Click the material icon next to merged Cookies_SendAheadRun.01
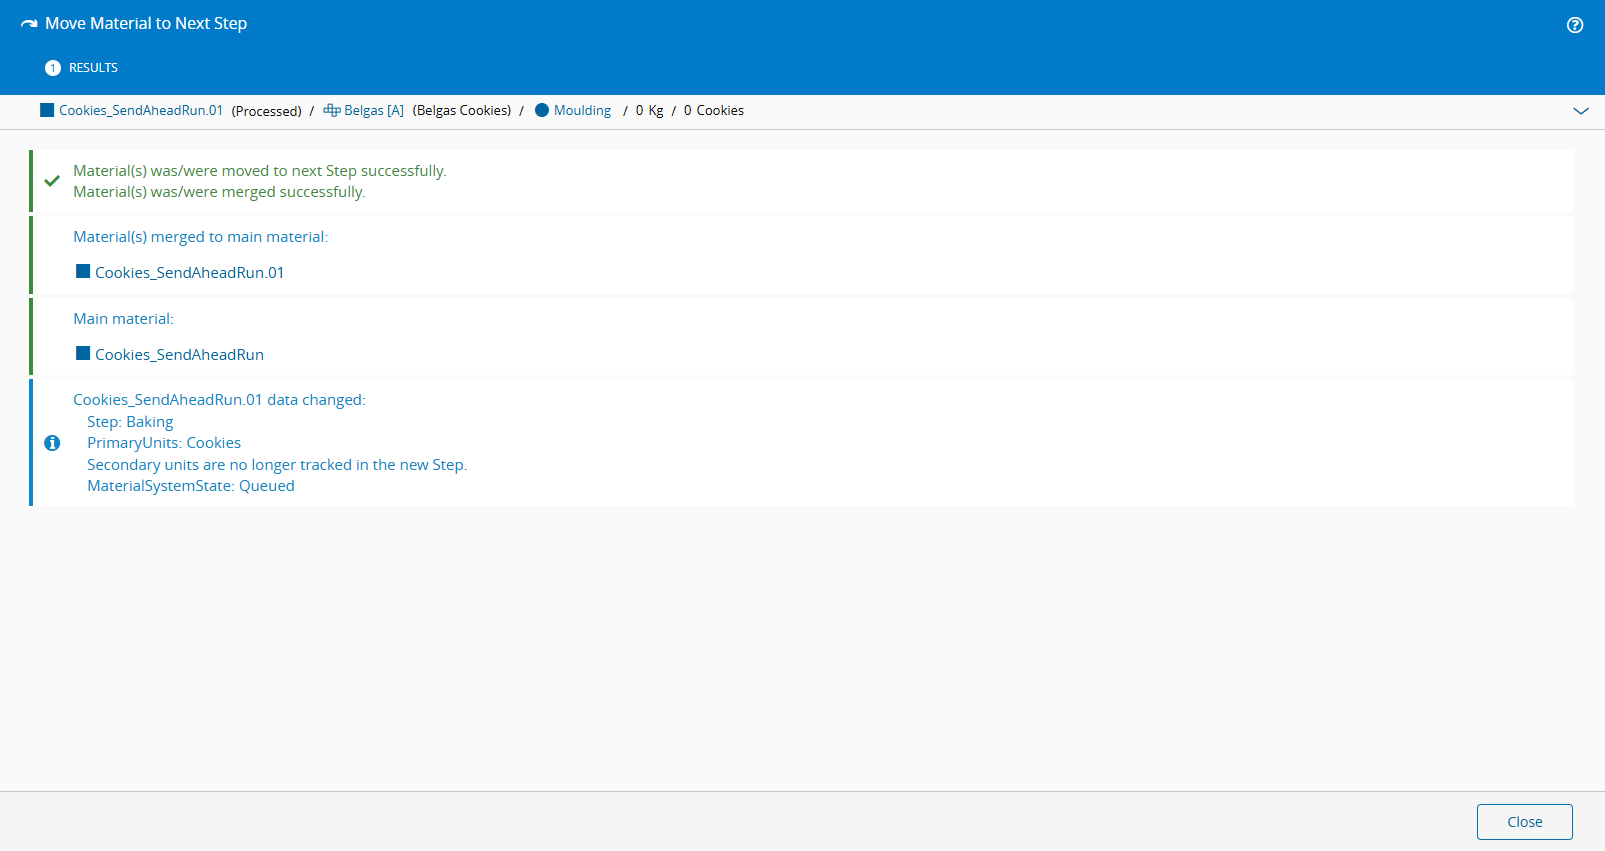Screen dimensions: 1605x851 [83, 271]
